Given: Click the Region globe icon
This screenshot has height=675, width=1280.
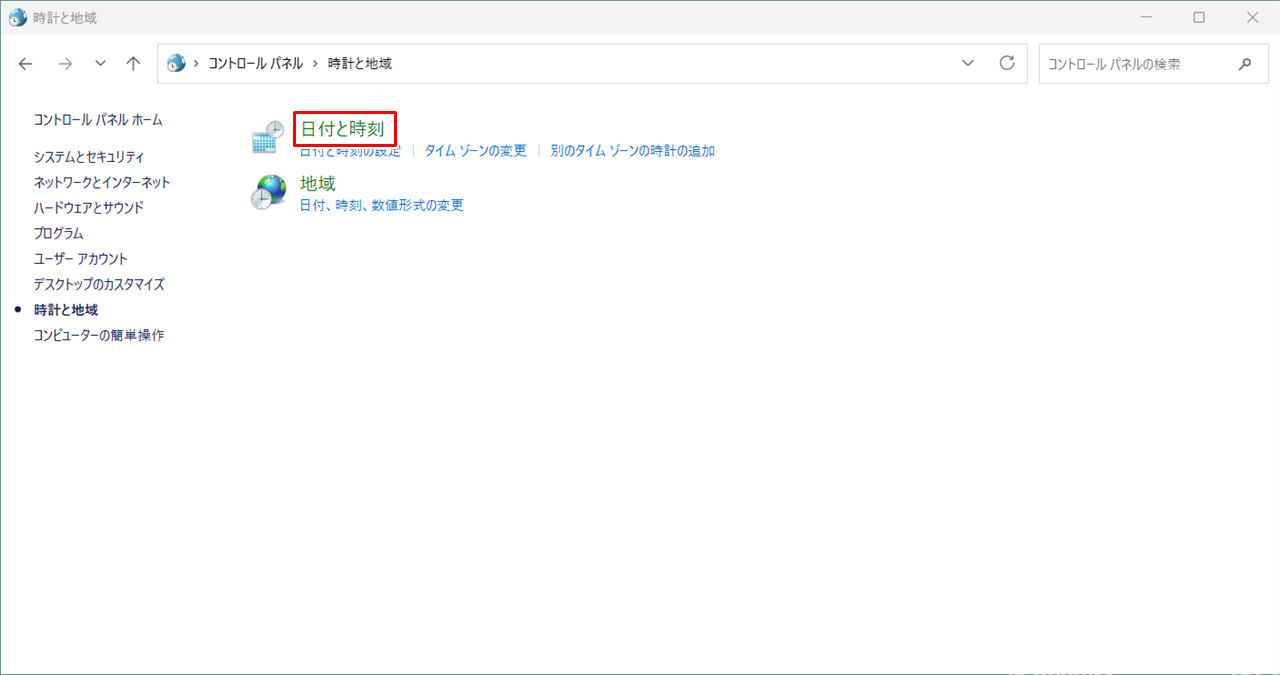Looking at the screenshot, I should (x=267, y=192).
